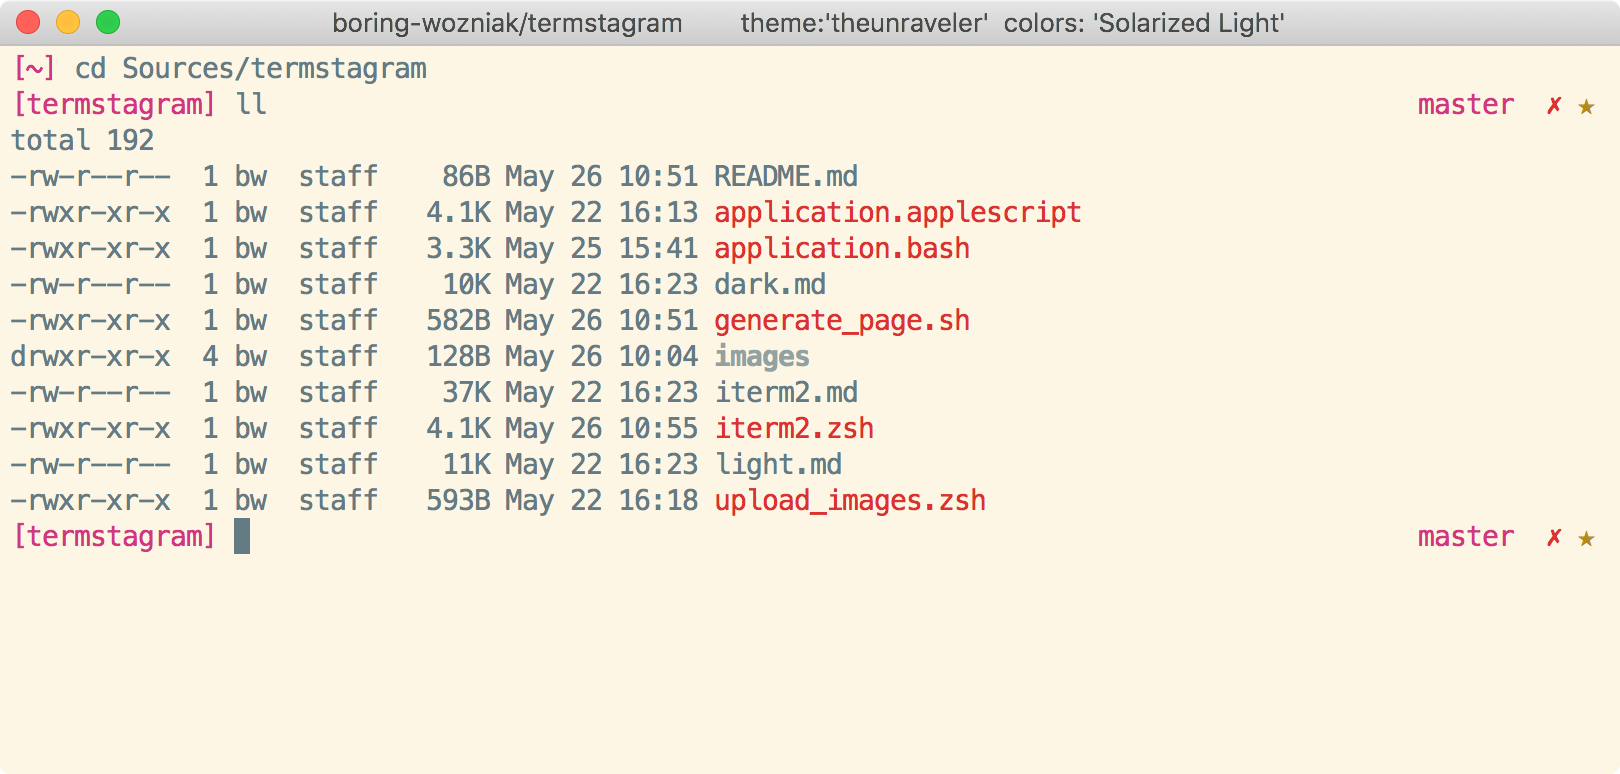The image size is (1620, 774).
Task: Click the generate_page.sh script name
Action: [x=841, y=321]
